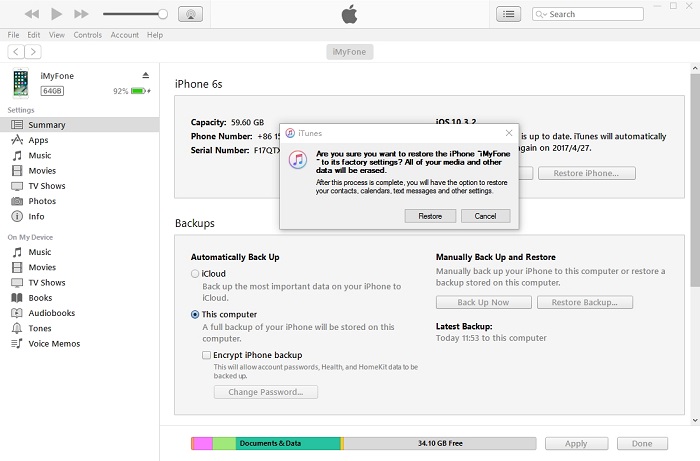The width and height of the screenshot is (700, 461).
Task: Click the Apply button
Action: tap(576, 444)
